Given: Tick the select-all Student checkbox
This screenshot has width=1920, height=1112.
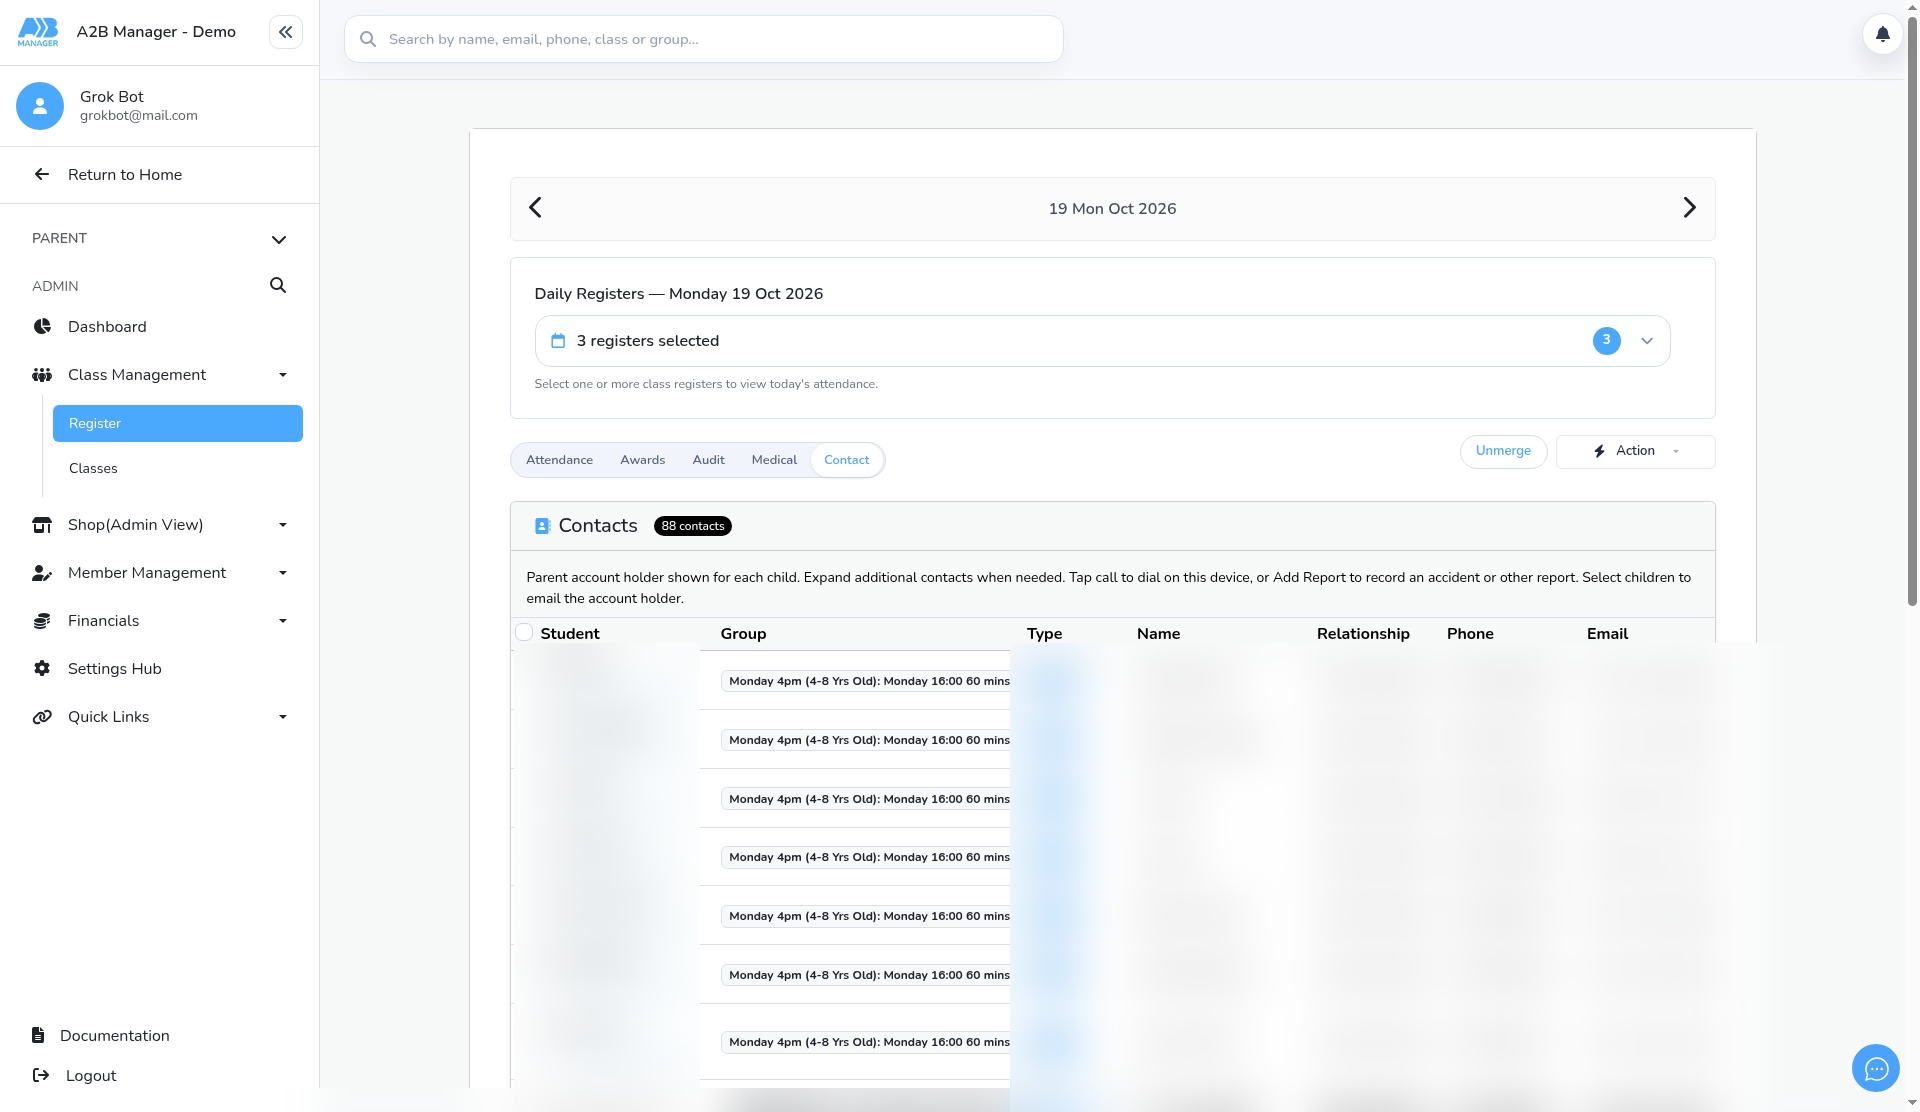Looking at the screenshot, I should click(x=524, y=632).
